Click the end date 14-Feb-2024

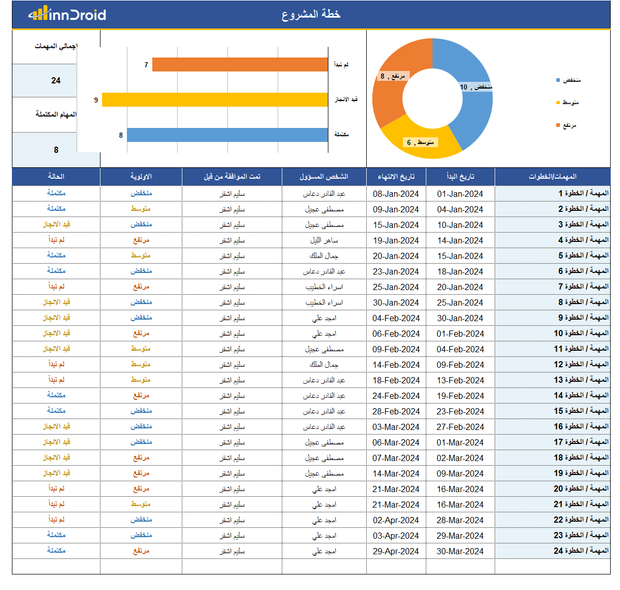396,365
